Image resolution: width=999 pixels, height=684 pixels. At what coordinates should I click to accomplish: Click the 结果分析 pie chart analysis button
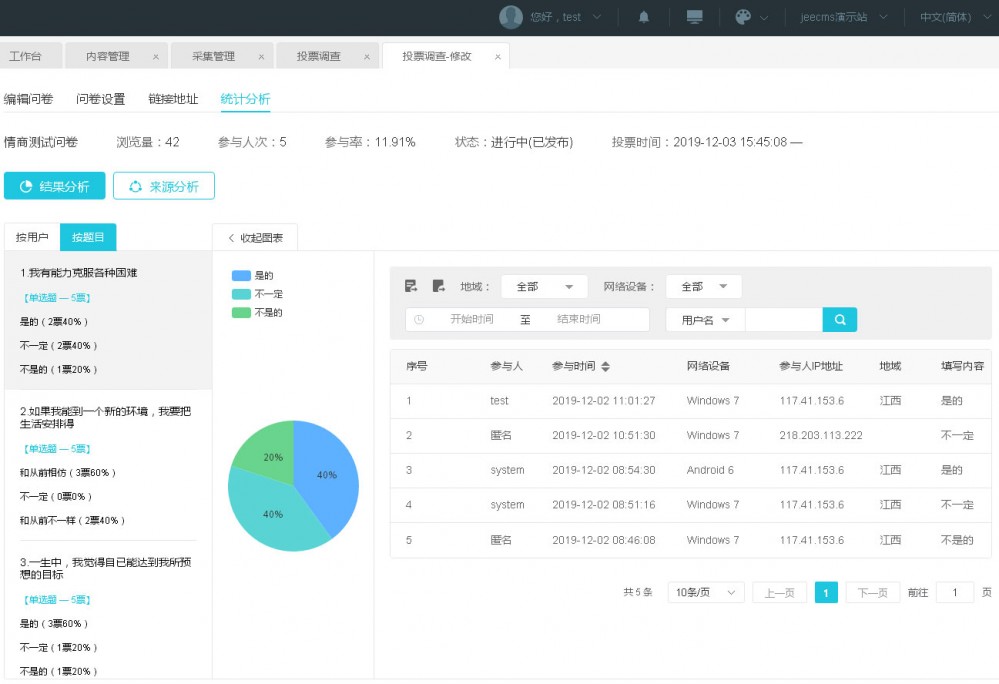(x=54, y=186)
